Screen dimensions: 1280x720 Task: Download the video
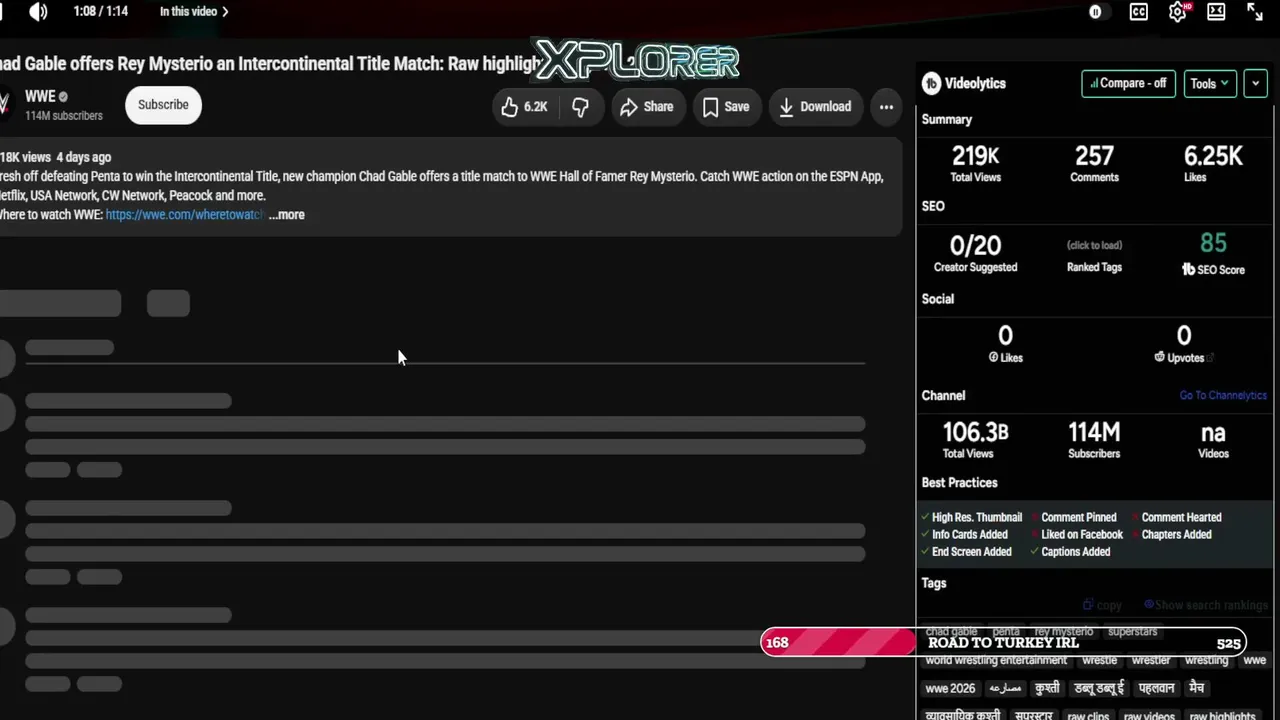click(x=815, y=107)
